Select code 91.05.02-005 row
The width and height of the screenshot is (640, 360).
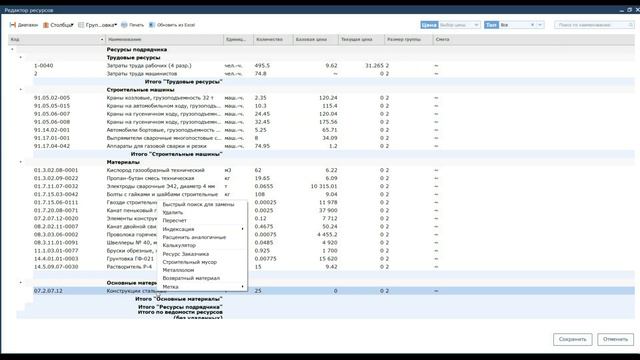334,98
